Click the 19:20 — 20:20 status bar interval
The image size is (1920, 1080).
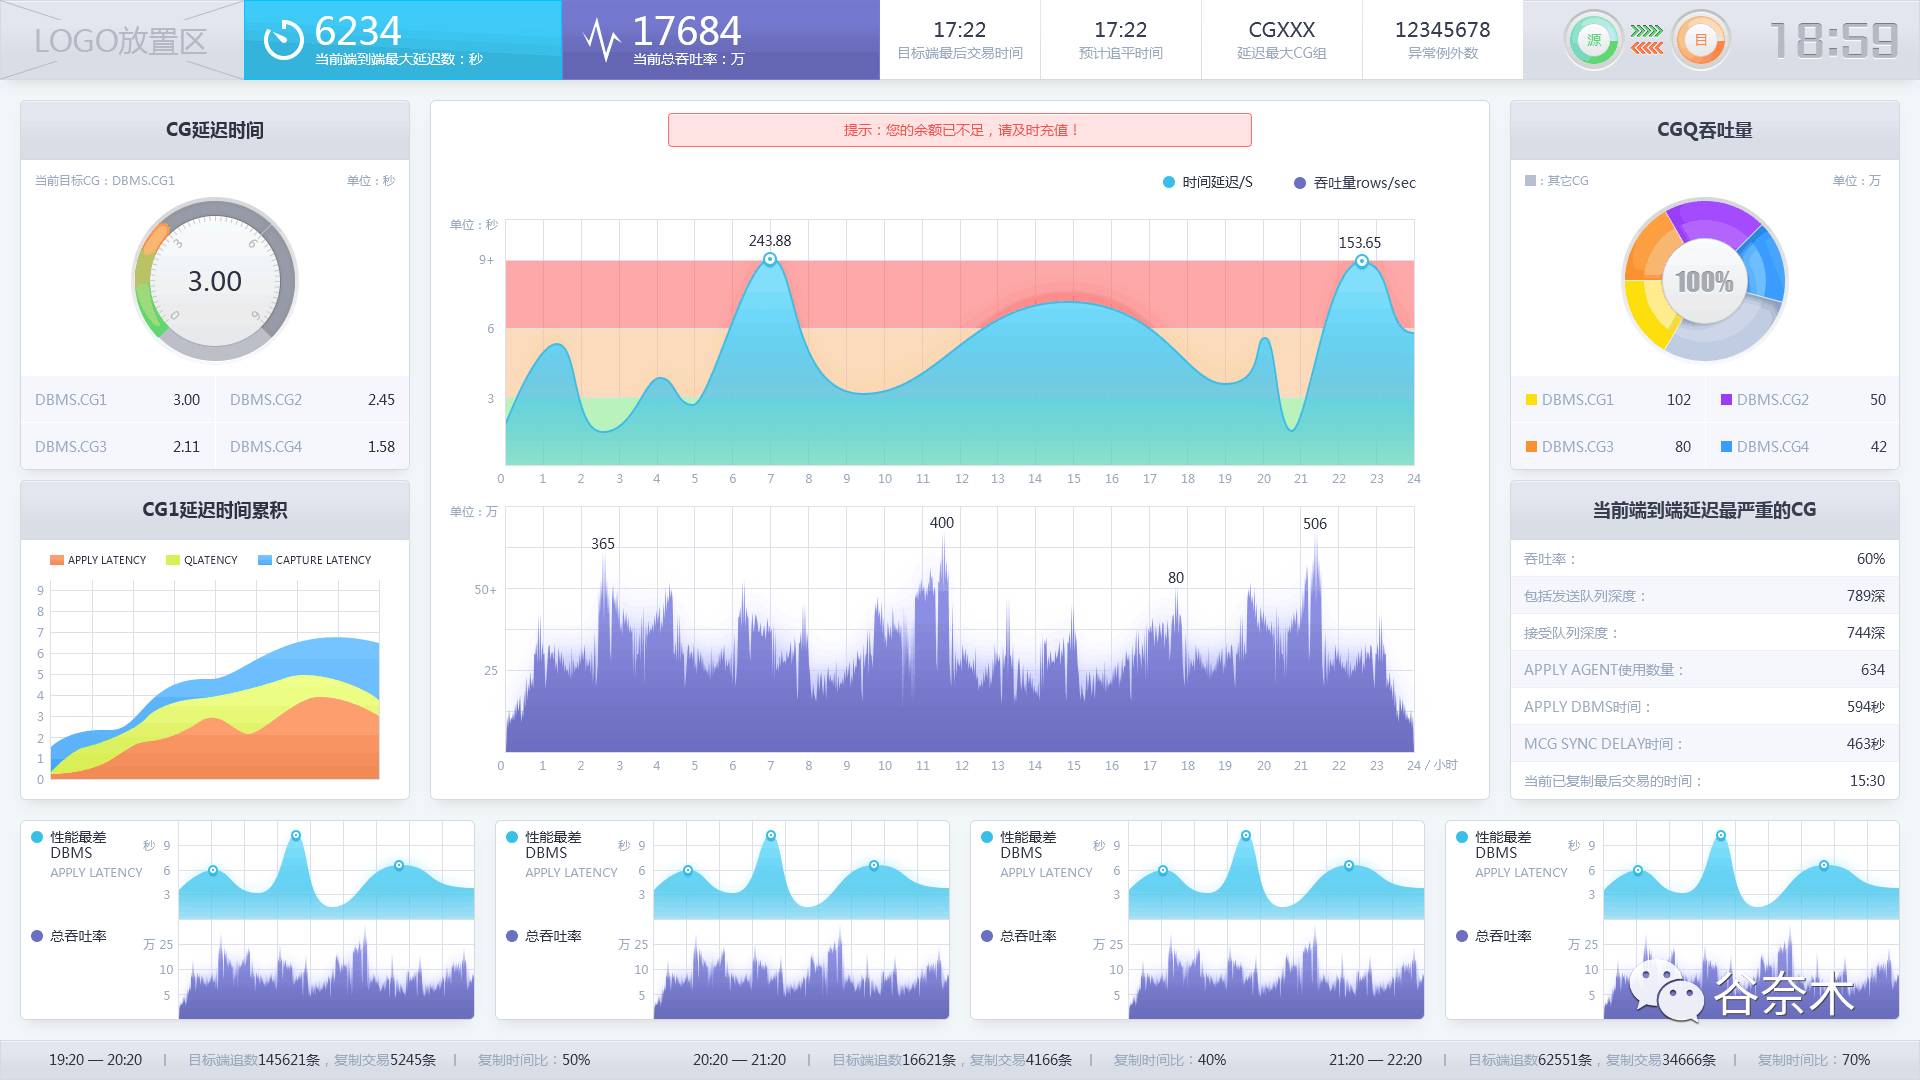[x=96, y=1060]
